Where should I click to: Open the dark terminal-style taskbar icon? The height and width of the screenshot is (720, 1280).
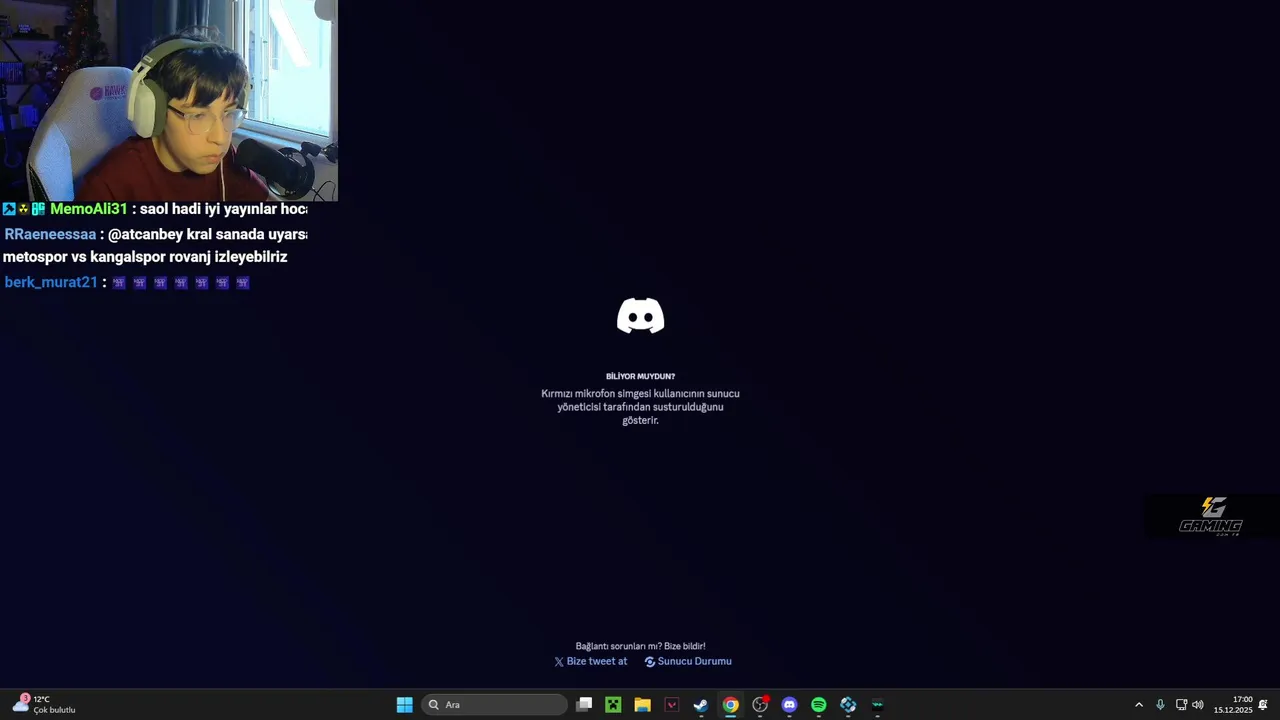pyautogui.click(x=878, y=705)
